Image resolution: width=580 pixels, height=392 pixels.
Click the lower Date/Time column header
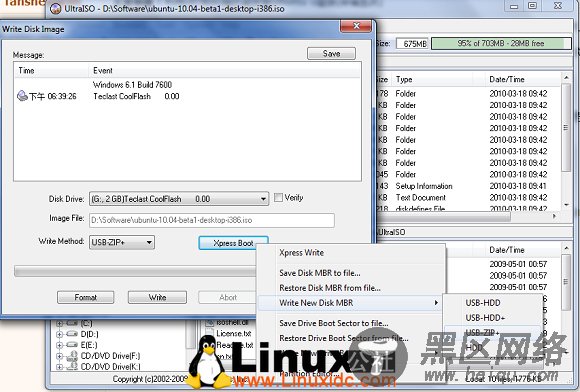click(523, 250)
